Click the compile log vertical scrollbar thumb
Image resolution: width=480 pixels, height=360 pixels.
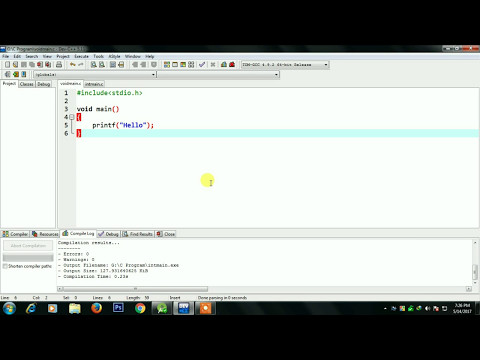coord(475,272)
